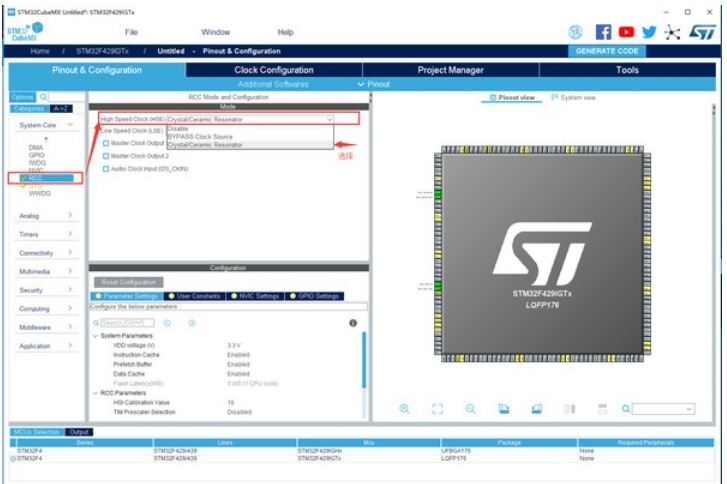Open the YouTube icon link
Image resolution: width=727 pixels, height=484 pixels.
click(x=626, y=32)
